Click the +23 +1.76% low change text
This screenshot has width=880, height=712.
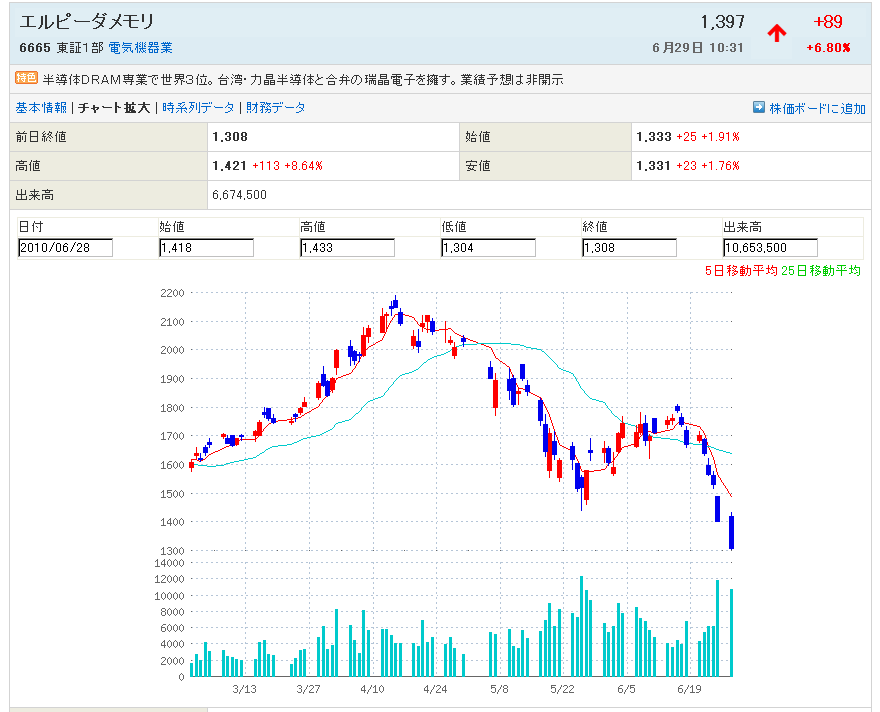coord(708,166)
